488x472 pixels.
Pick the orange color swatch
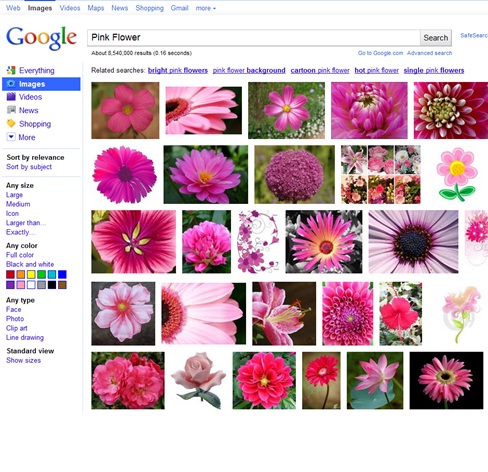21,274
